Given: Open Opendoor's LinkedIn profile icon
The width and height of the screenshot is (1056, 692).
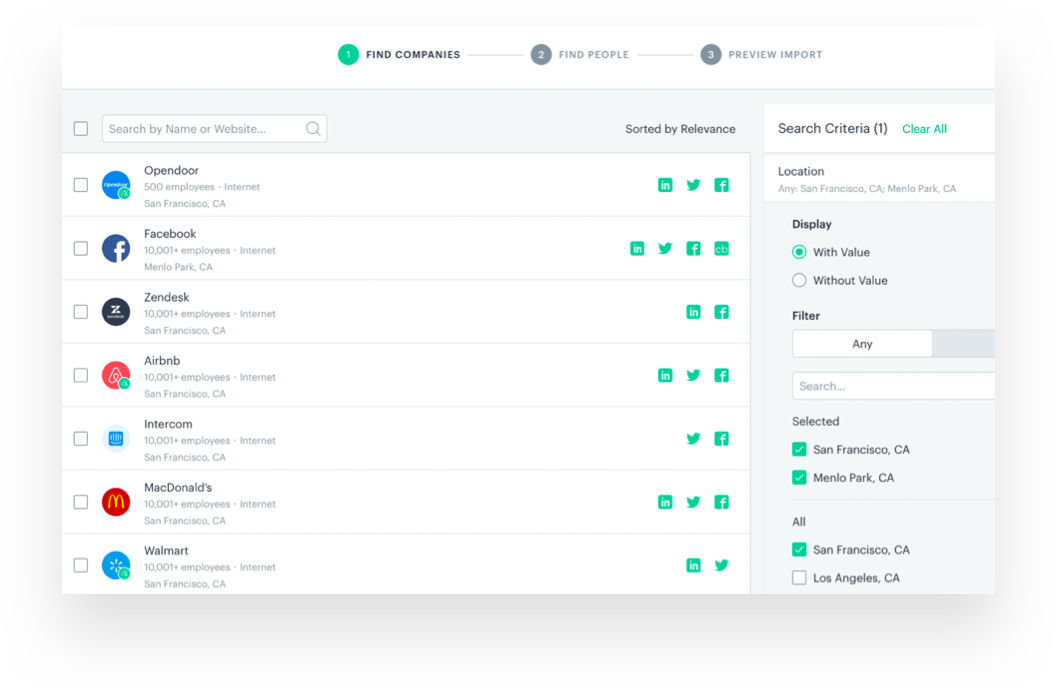Looking at the screenshot, I should [665, 185].
